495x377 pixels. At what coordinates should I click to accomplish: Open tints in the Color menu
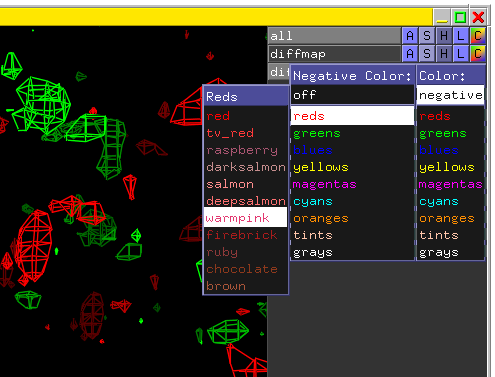[x=450, y=235]
